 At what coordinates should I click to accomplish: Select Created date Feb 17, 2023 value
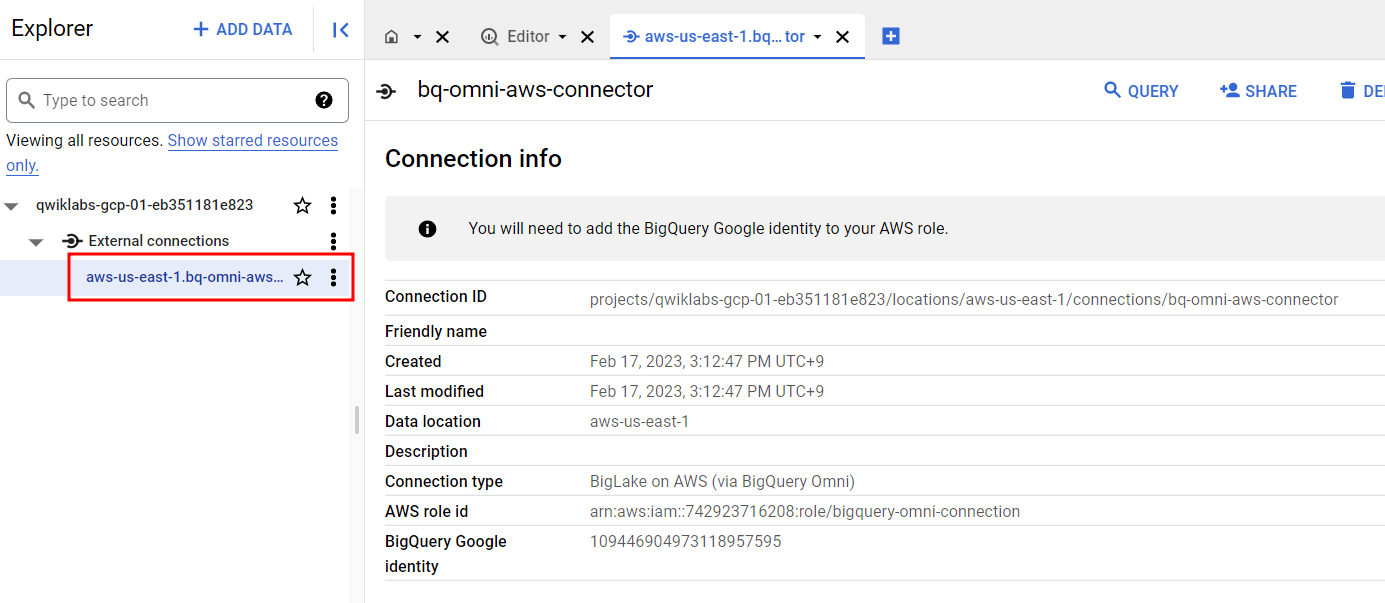(x=707, y=361)
